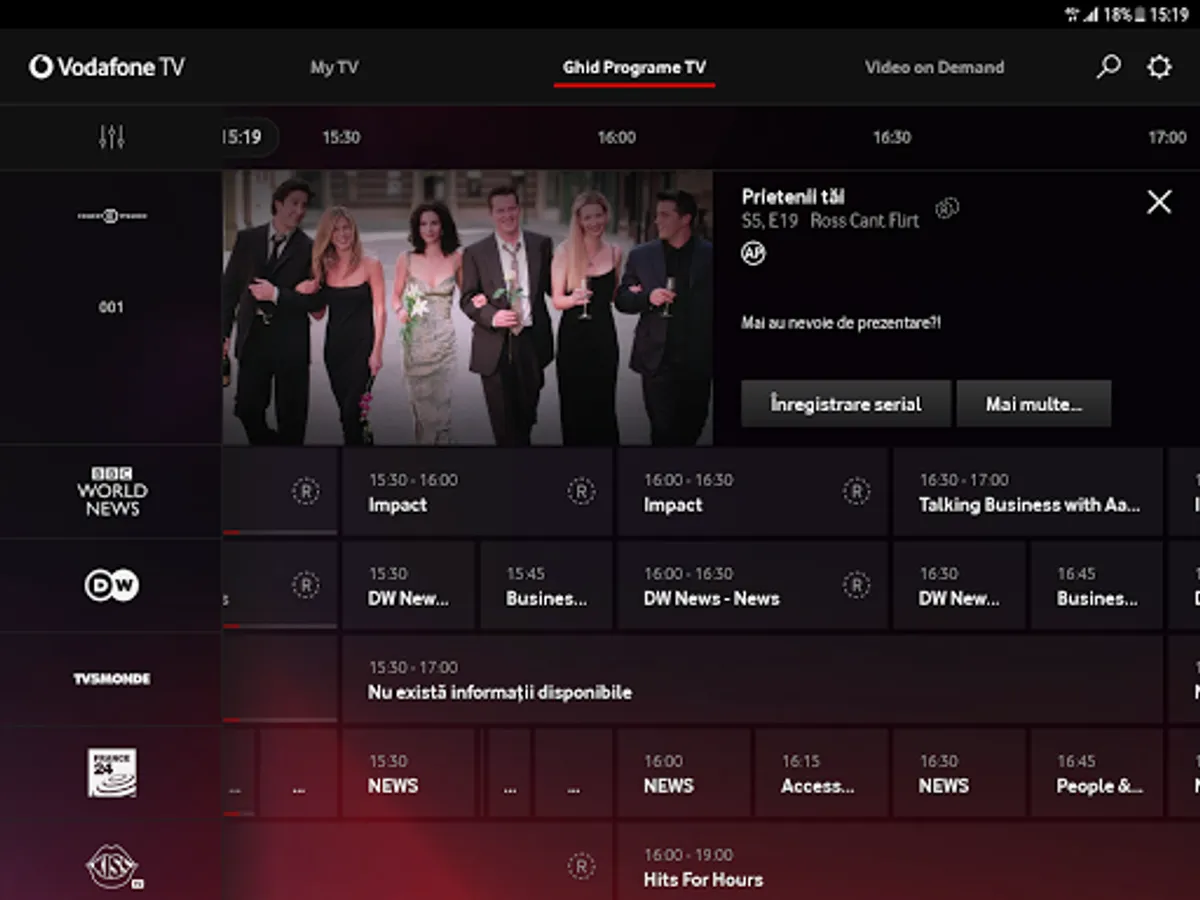Open Talking Business 16:30 - 17:00 program

(1028, 491)
